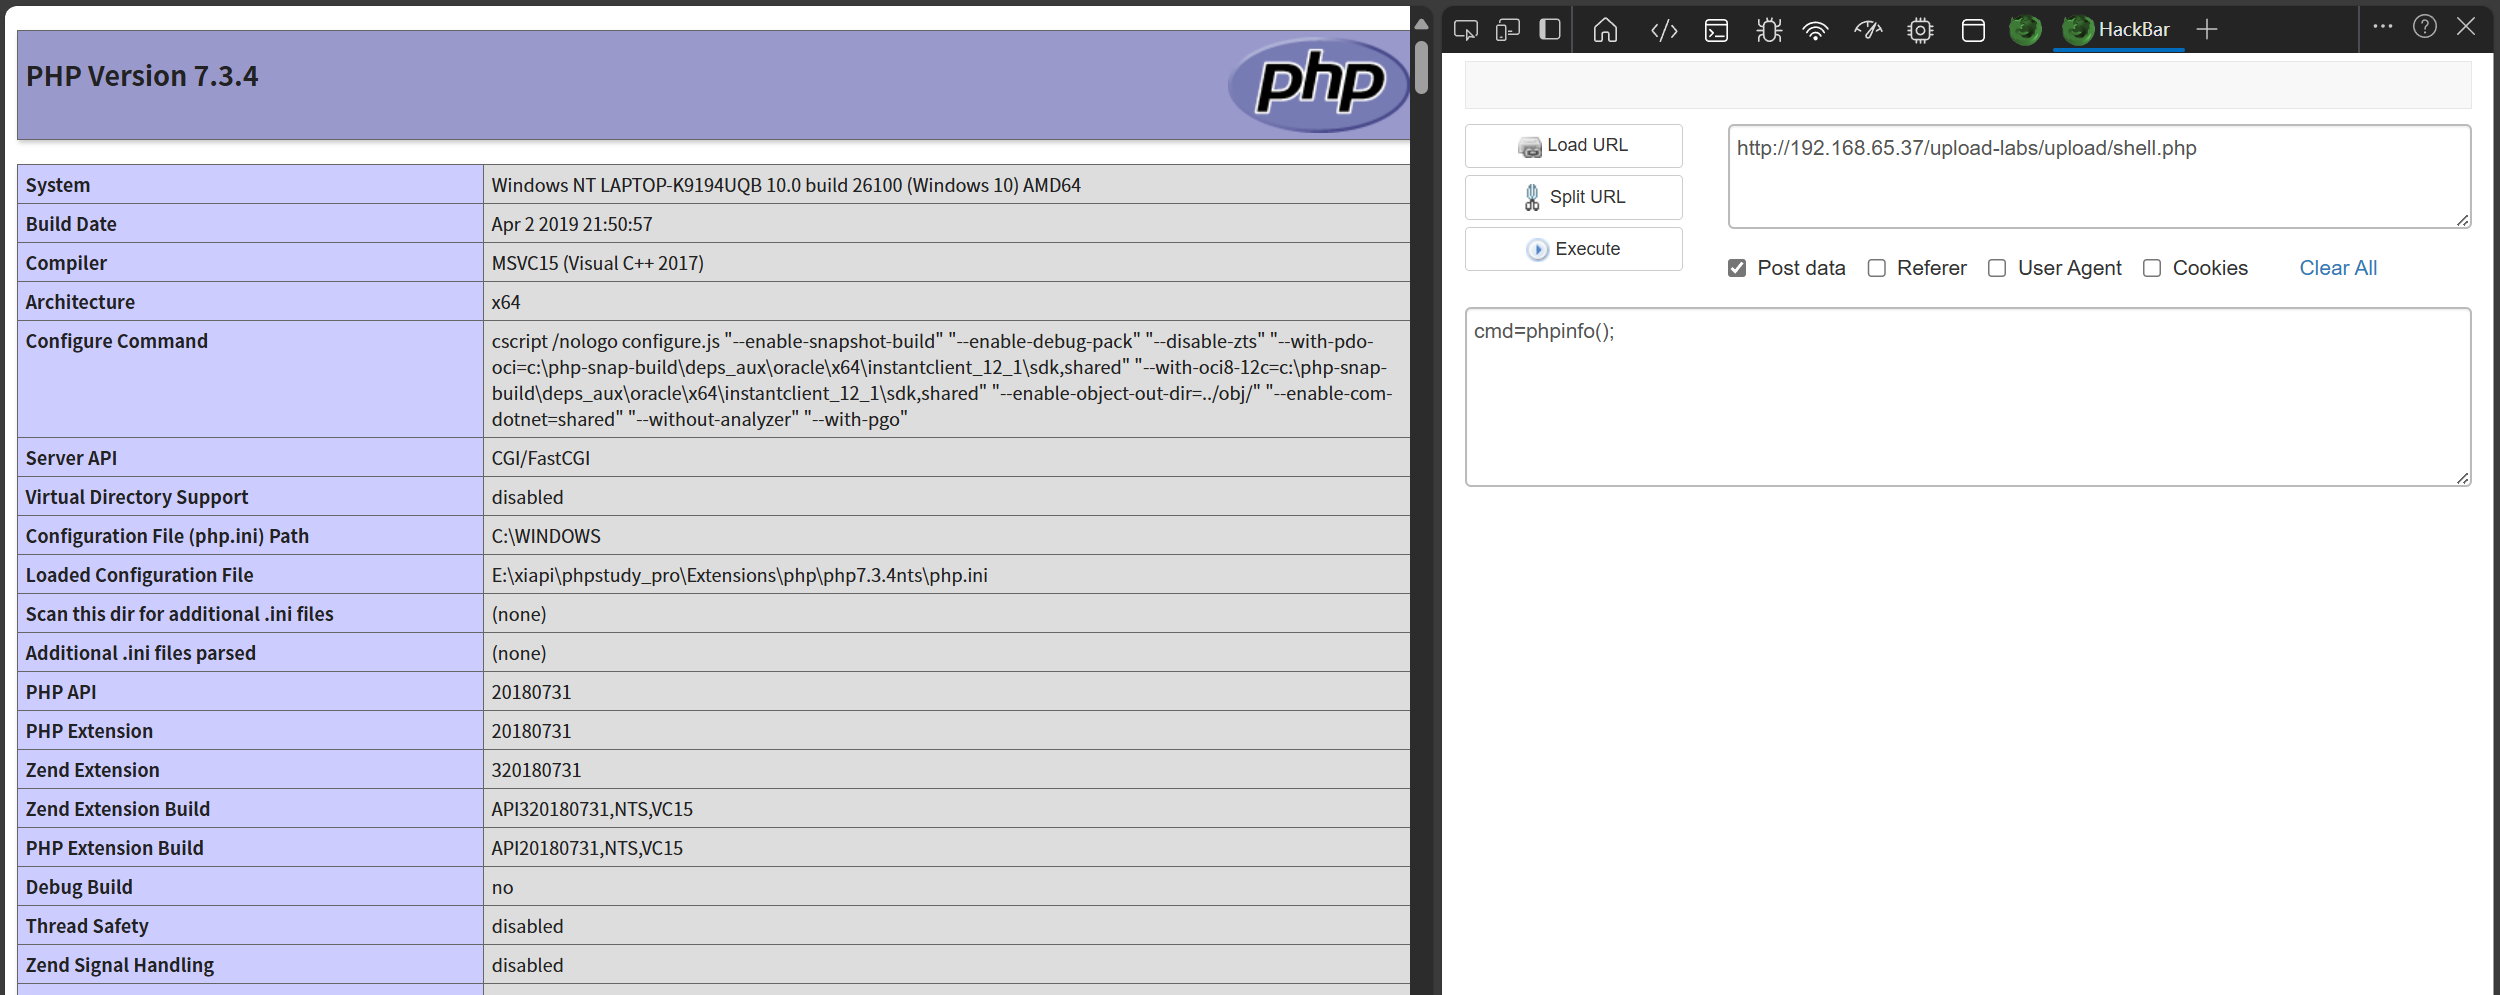Click the "Debug Build" row label

pos(79,887)
